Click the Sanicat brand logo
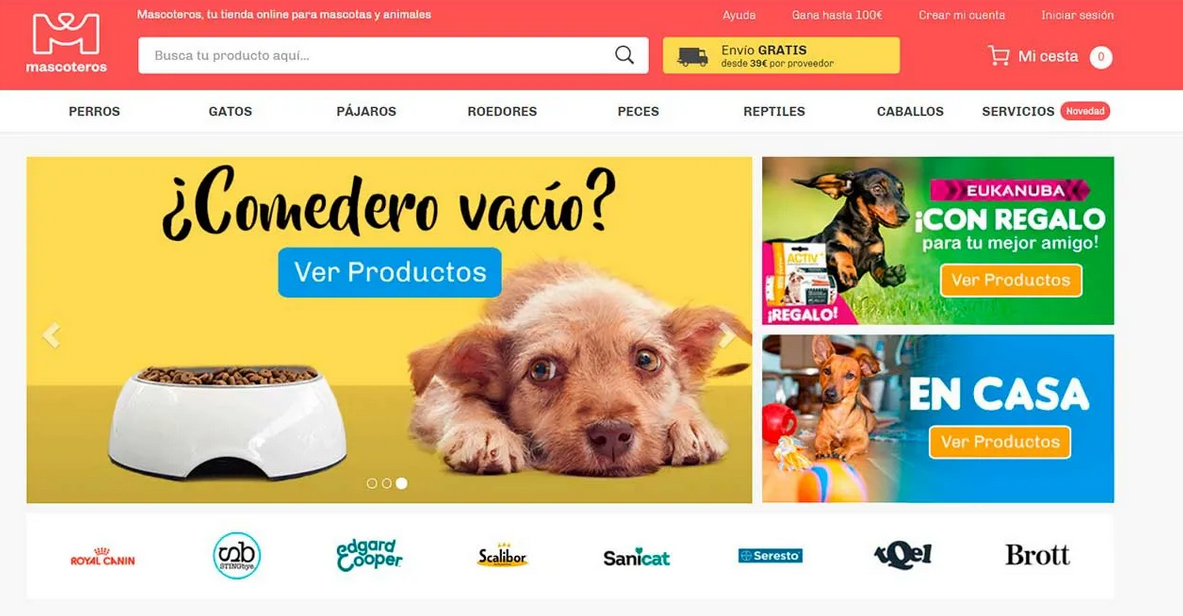 click(x=636, y=558)
